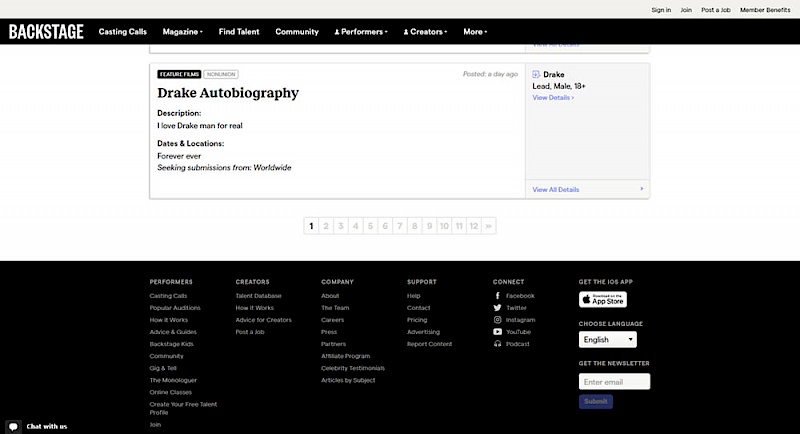Open the More navigation dropdown
Image resolution: width=800 pixels, height=434 pixels.
(475, 32)
